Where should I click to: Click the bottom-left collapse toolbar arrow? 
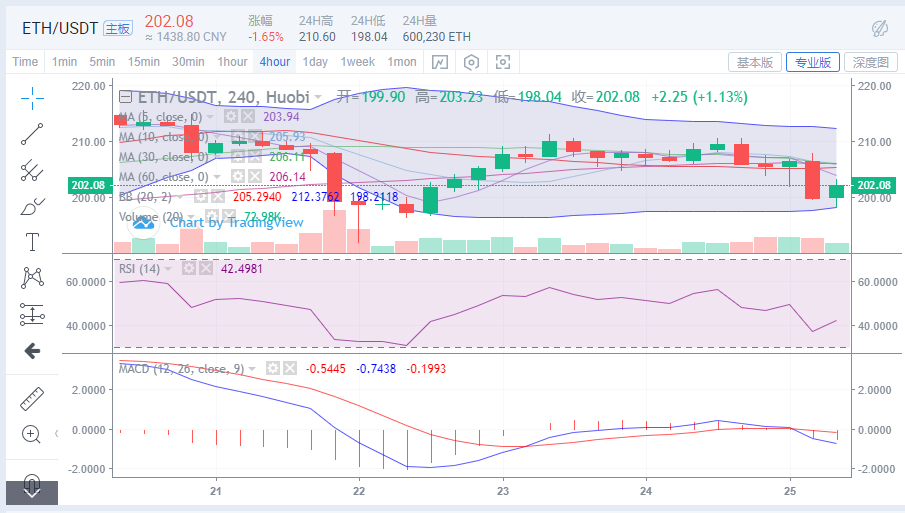click(x=32, y=493)
